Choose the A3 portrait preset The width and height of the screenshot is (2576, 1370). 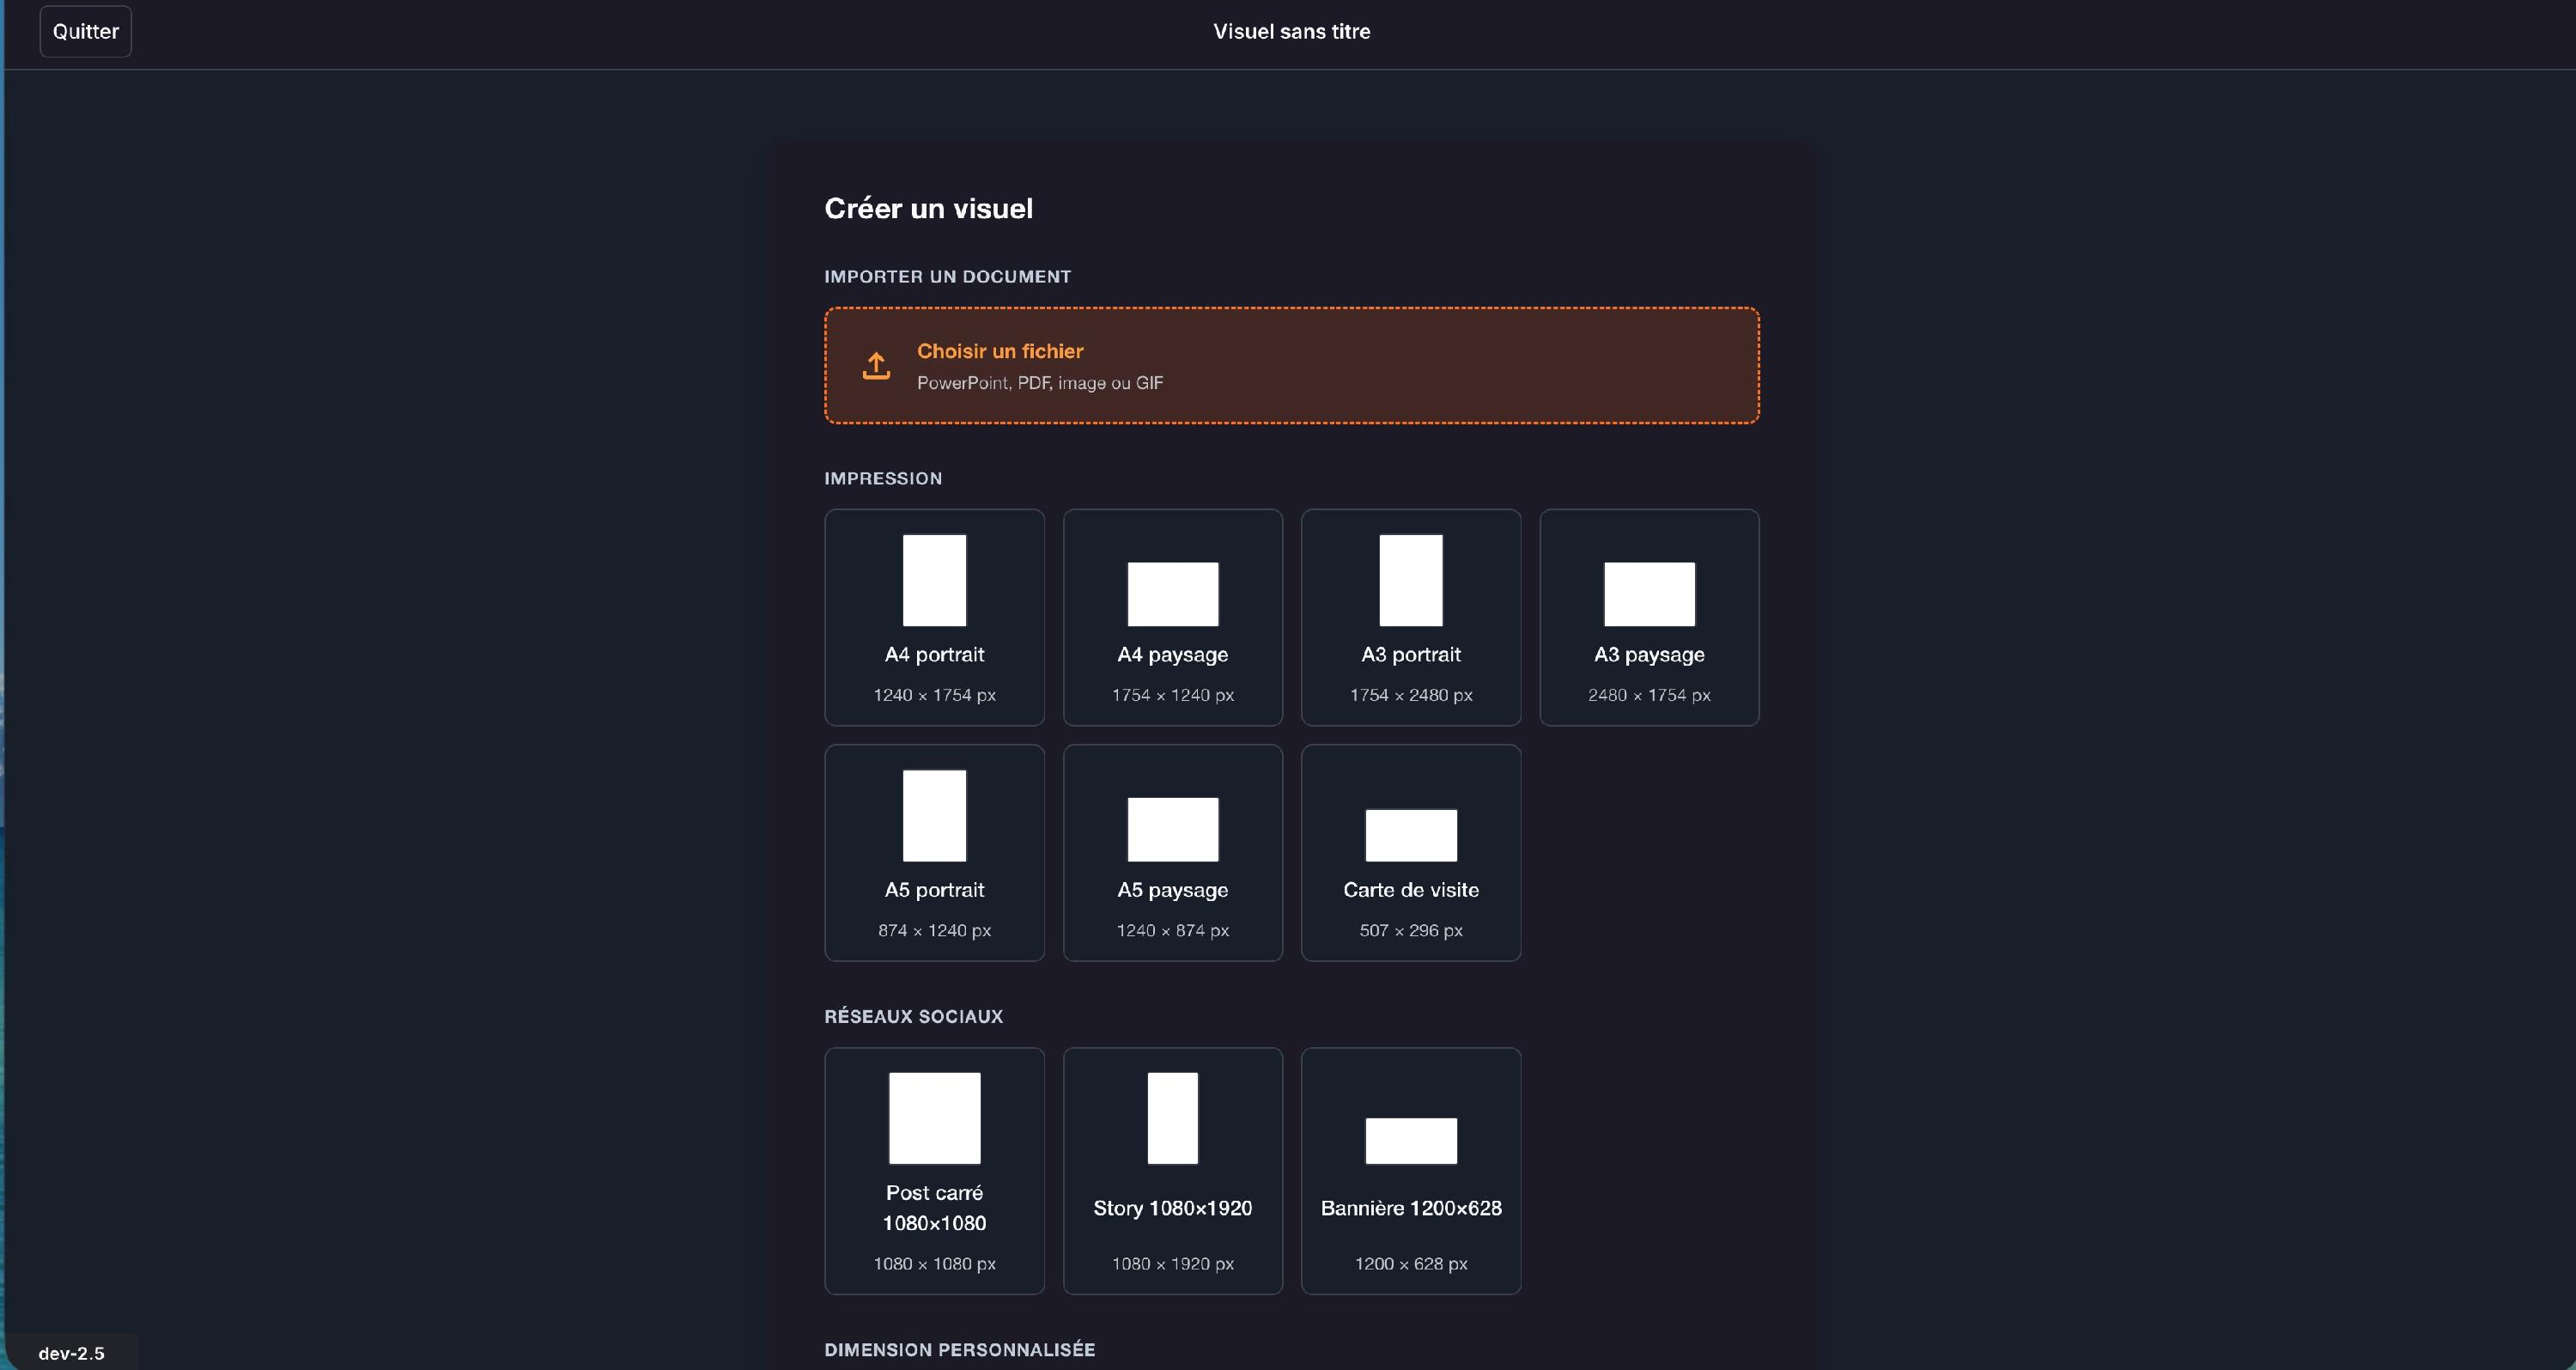(x=1411, y=617)
